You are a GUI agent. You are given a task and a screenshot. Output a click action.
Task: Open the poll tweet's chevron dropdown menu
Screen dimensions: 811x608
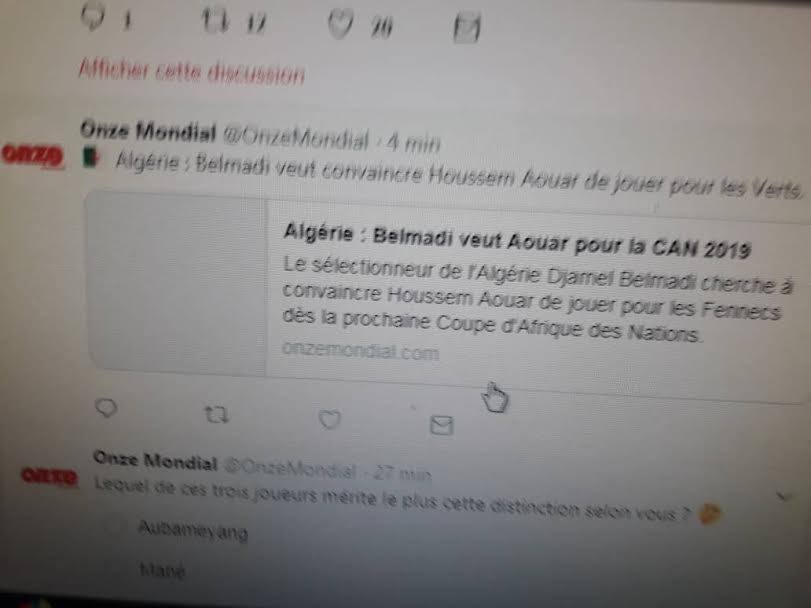pyautogui.click(x=784, y=497)
